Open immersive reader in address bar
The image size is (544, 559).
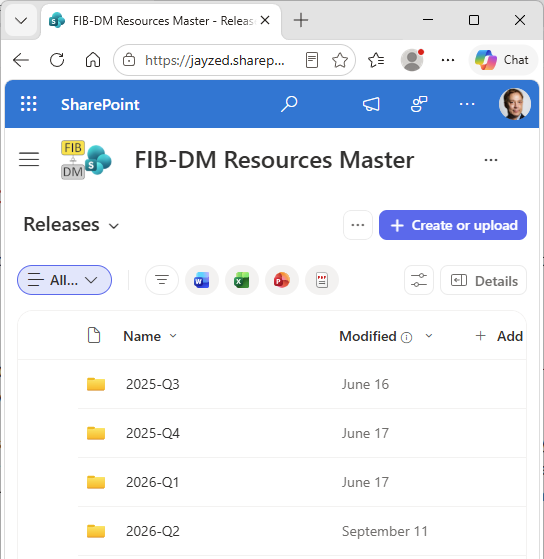312,60
